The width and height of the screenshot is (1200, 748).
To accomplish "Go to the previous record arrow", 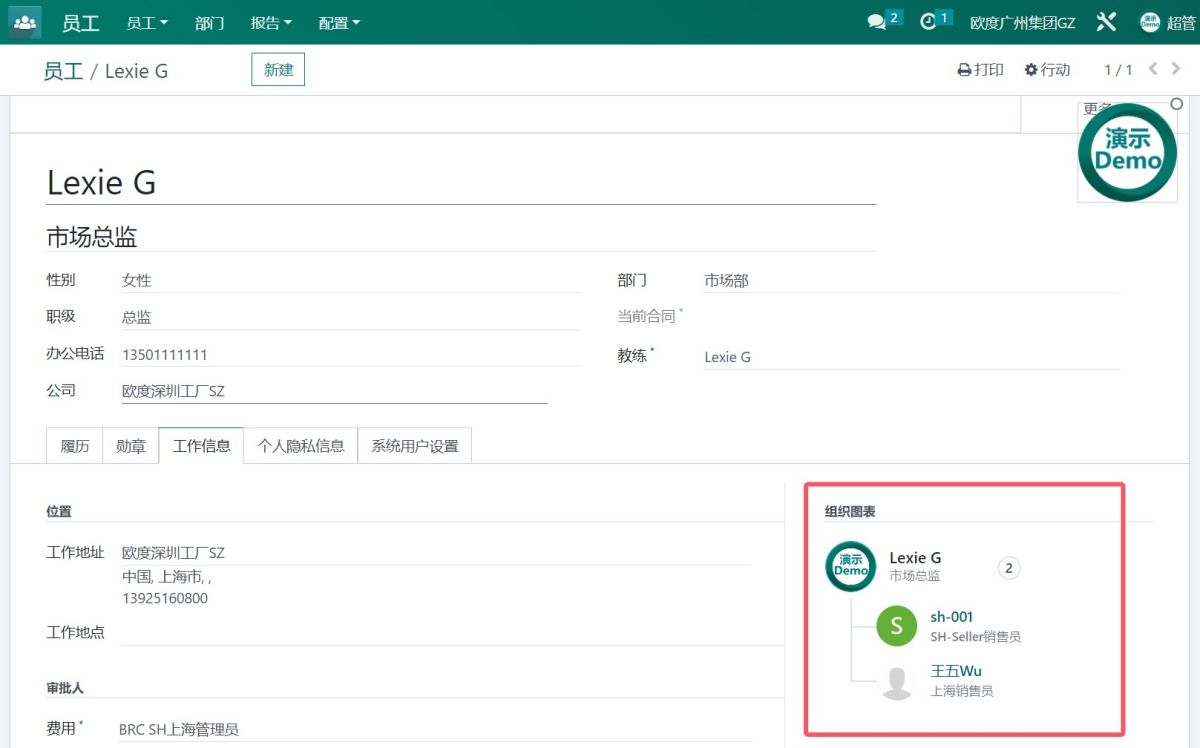I will pyautogui.click(x=1153, y=69).
